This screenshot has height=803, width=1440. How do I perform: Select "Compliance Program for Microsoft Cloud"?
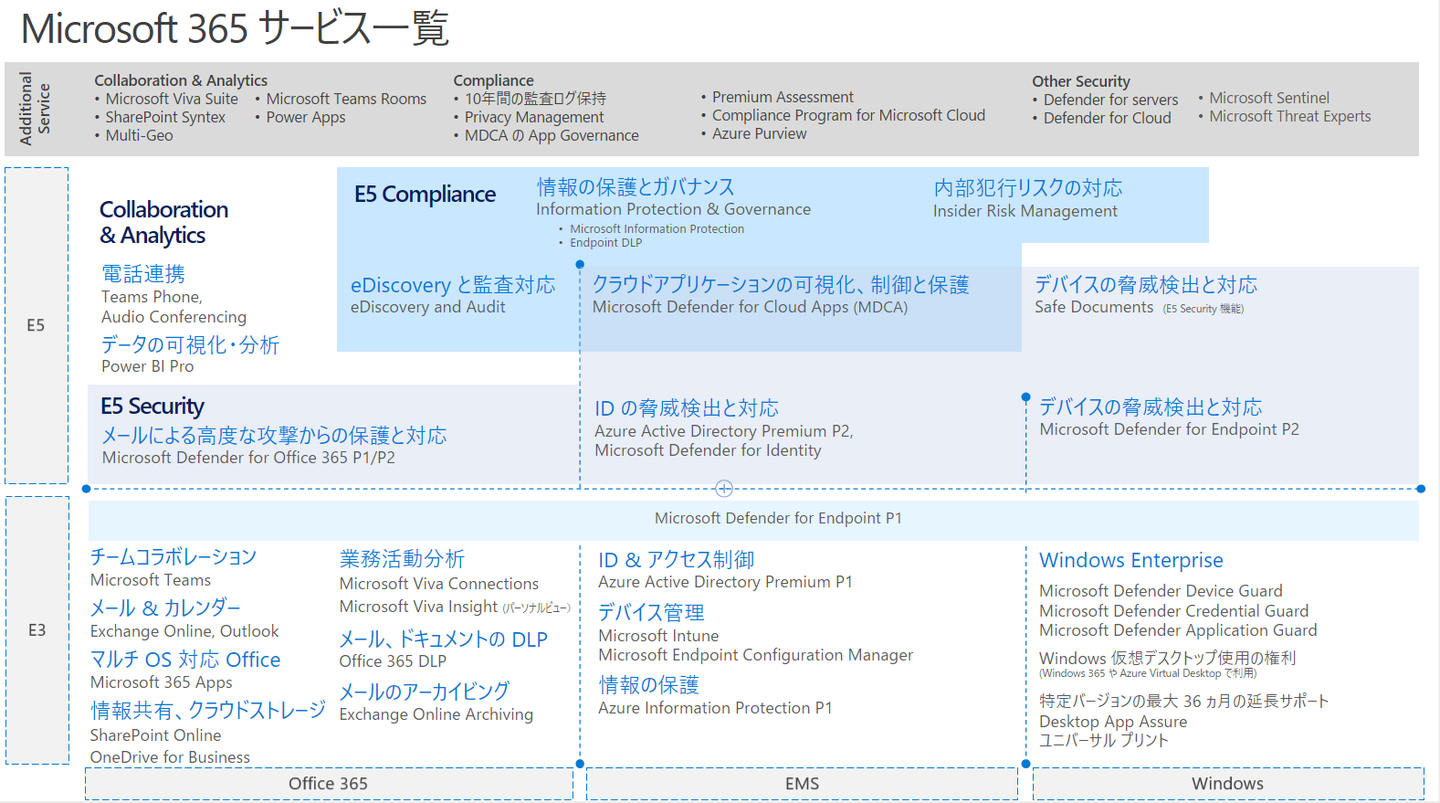(849, 115)
